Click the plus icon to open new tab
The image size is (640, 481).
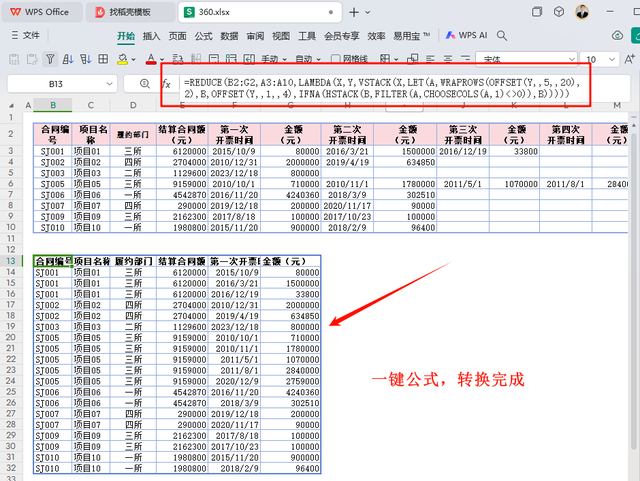click(354, 12)
